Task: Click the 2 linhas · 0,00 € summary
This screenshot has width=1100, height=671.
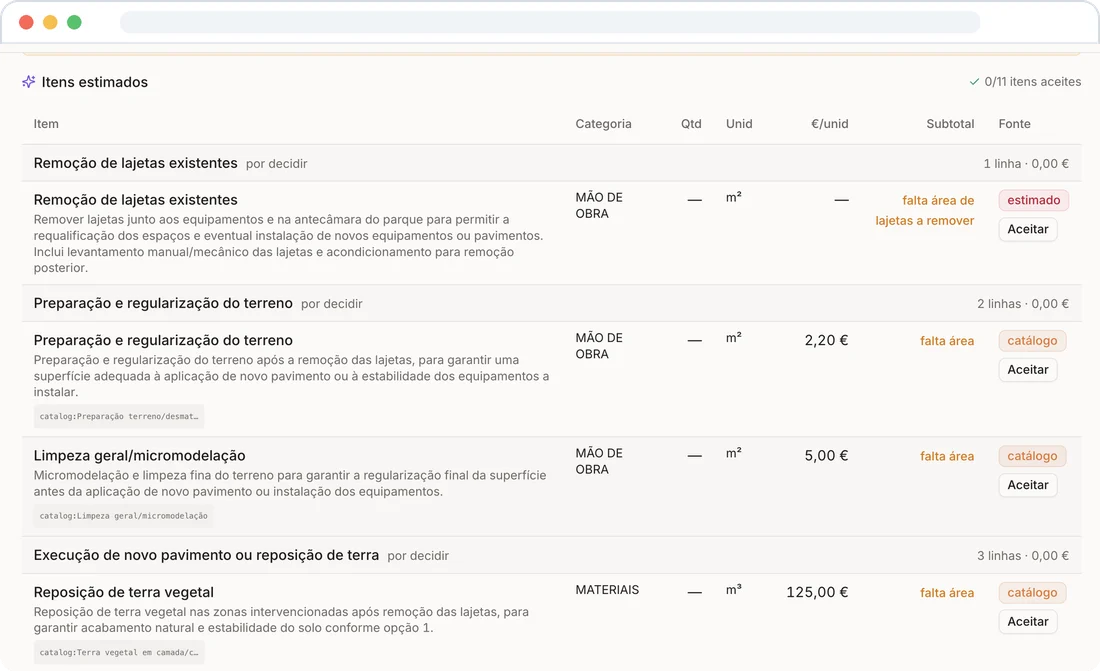Action: pyautogui.click(x=1023, y=304)
